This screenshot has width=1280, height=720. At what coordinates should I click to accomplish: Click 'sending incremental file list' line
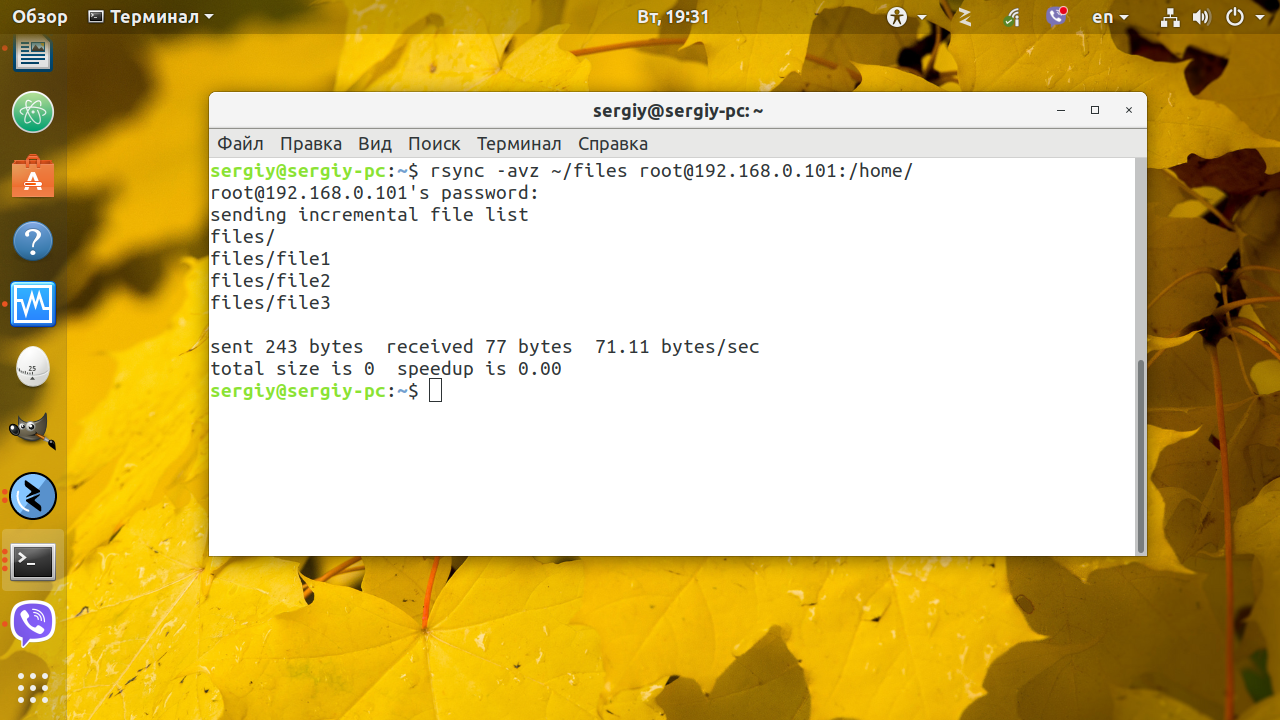coord(369,215)
